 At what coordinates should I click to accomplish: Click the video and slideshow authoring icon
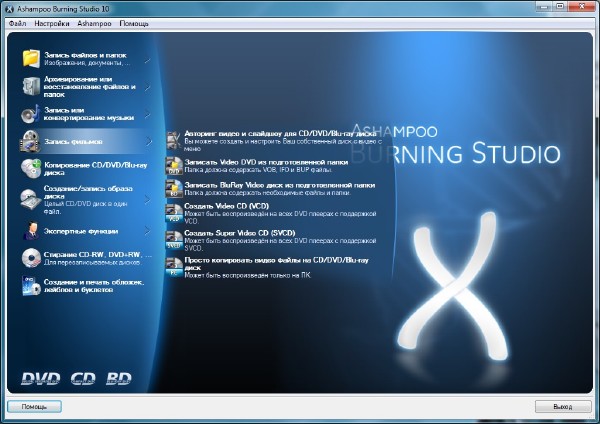pyautogui.click(x=174, y=138)
